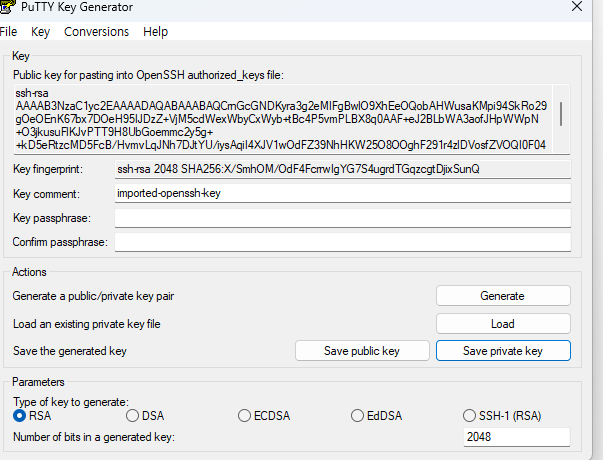Open the Conversions menu
The image size is (603, 460).
point(96,32)
